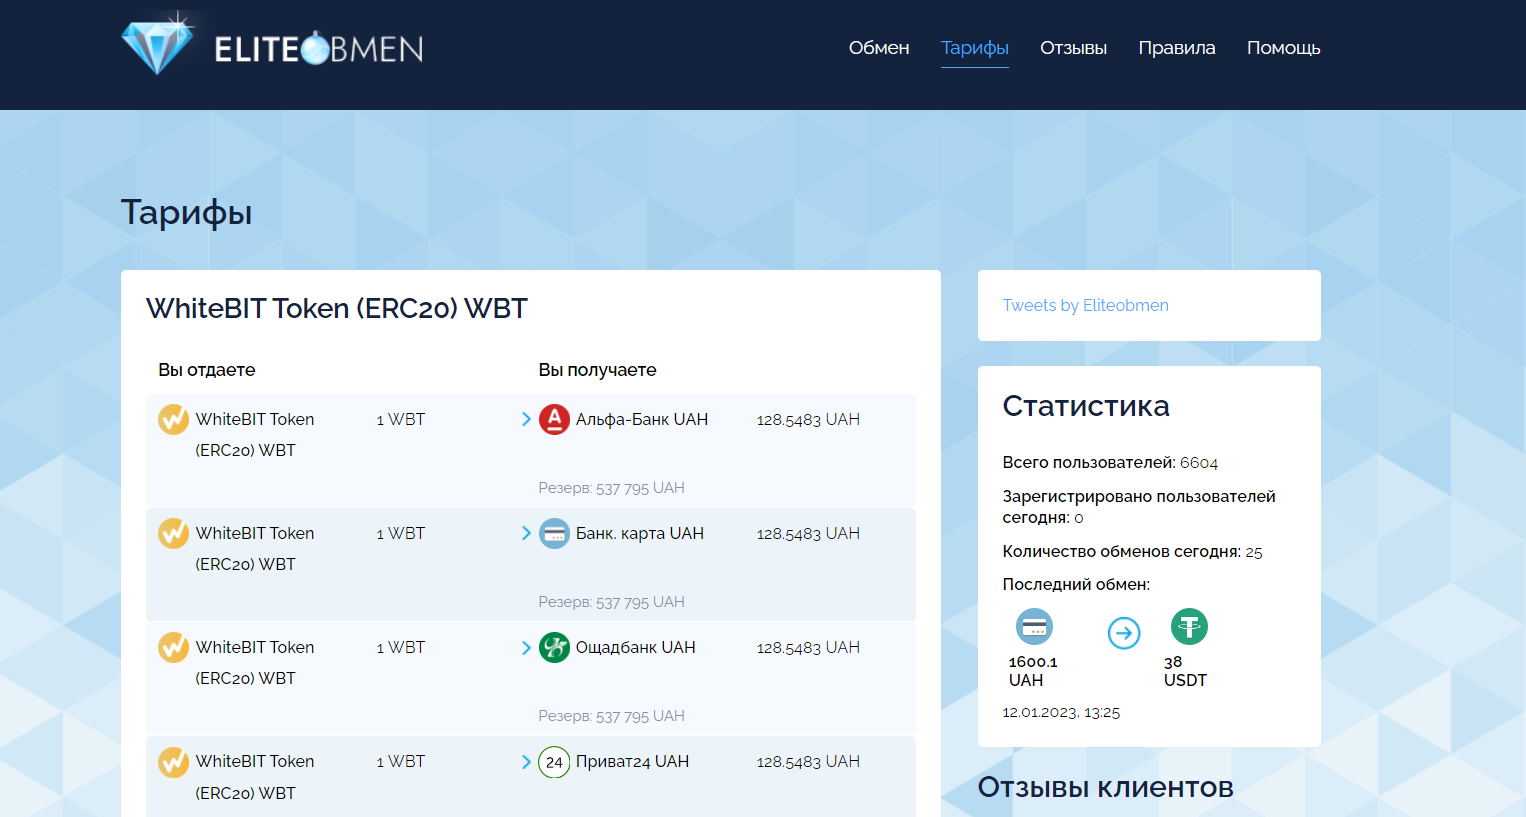Click the reserve text under Банк. карта UAH
The width and height of the screenshot is (1526, 817).
[x=611, y=602]
